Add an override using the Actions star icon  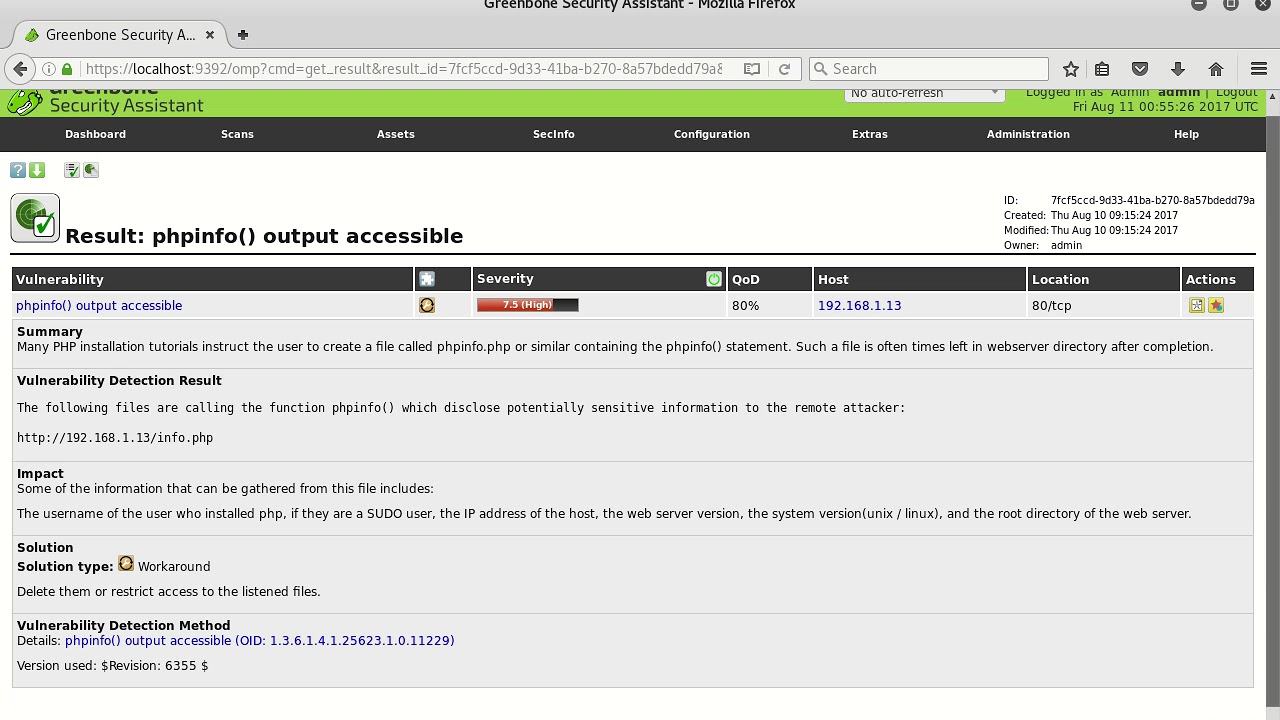[1216, 305]
